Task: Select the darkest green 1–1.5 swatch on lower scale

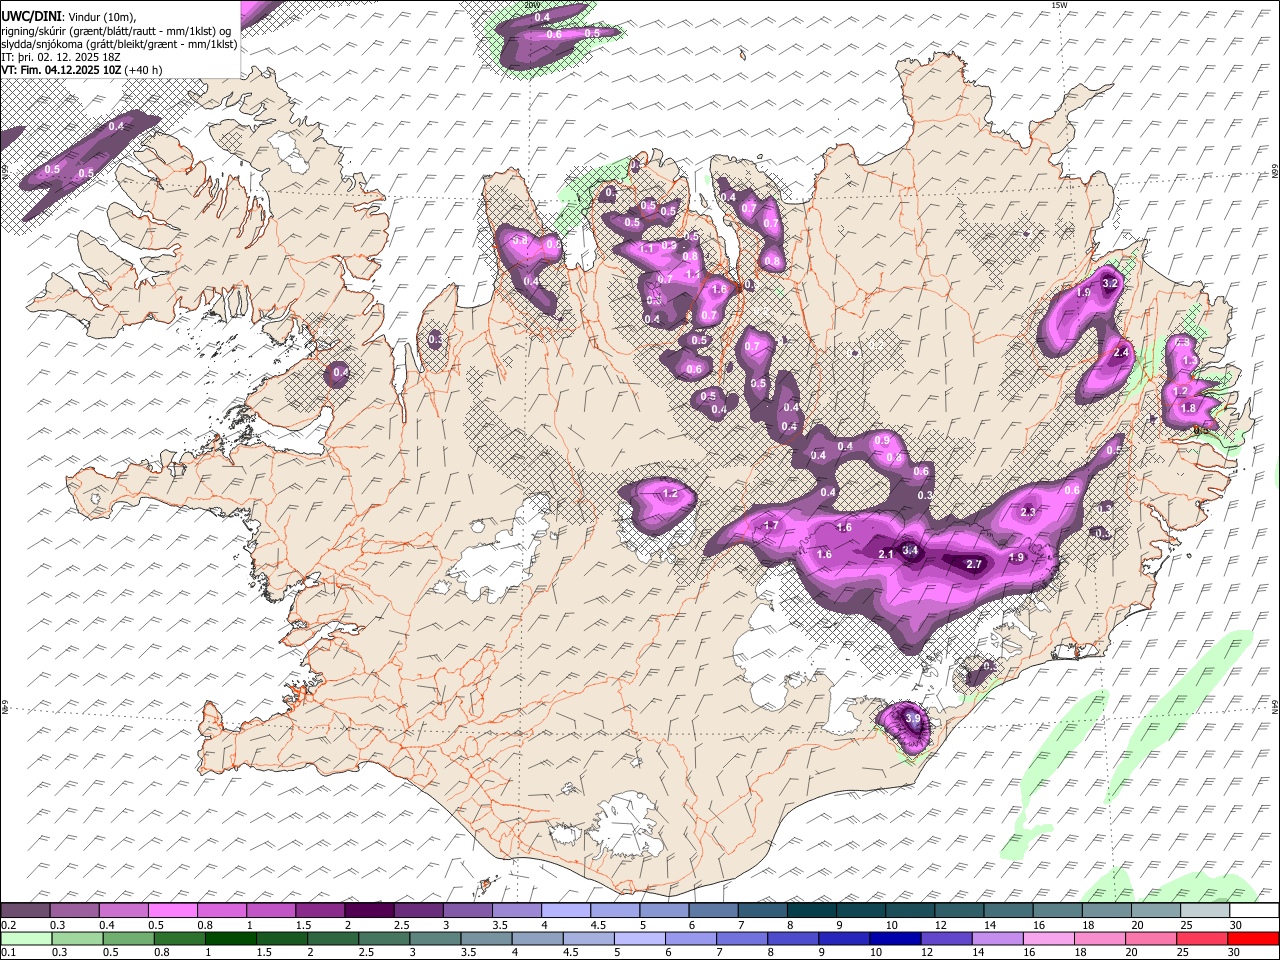Action: pyautogui.click(x=231, y=939)
